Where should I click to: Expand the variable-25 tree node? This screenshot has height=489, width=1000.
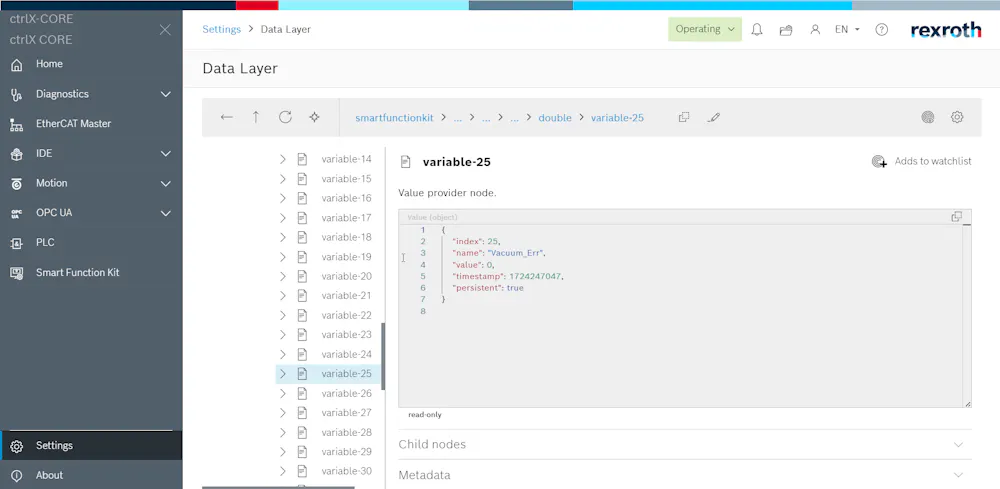[283, 374]
